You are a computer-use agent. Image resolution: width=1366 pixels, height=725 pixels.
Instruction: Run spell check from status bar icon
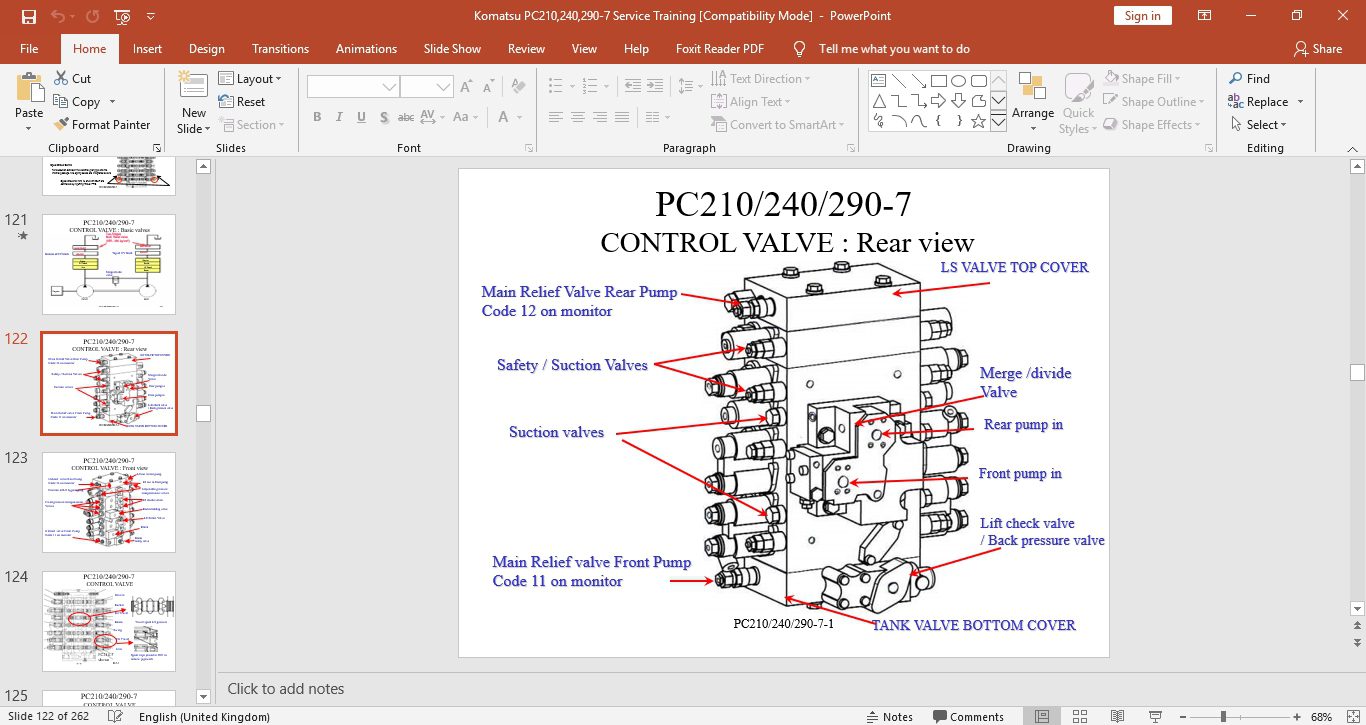click(x=116, y=716)
